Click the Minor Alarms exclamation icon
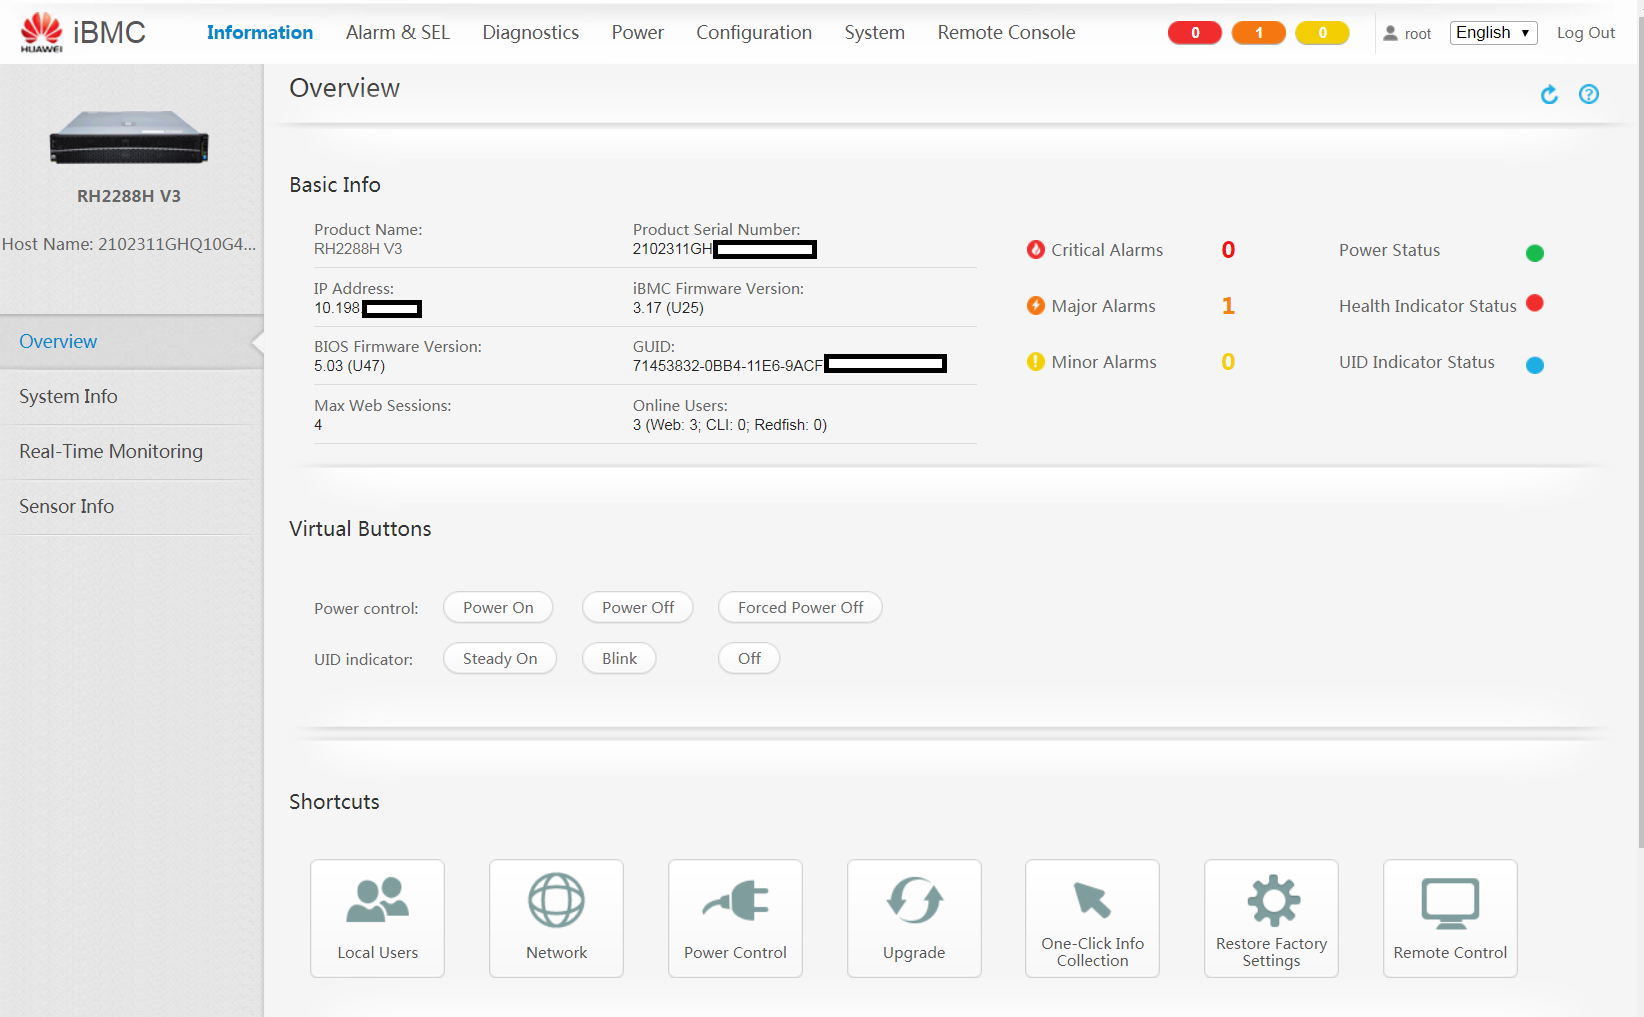This screenshot has height=1017, width=1644. 1036,361
